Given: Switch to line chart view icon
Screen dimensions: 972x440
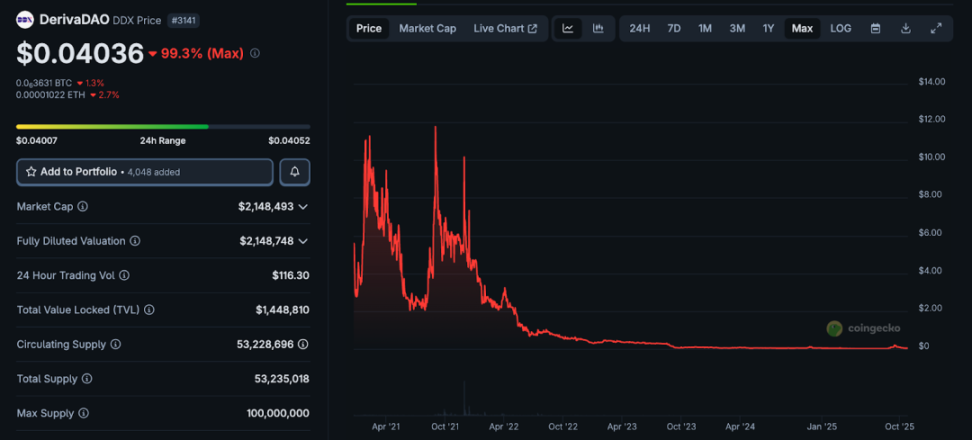Looking at the screenshot, I should point(568,29).
